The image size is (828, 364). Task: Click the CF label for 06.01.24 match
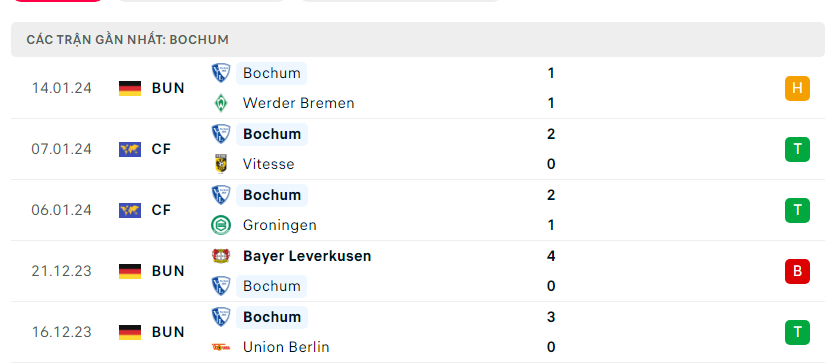pos(161,210)
